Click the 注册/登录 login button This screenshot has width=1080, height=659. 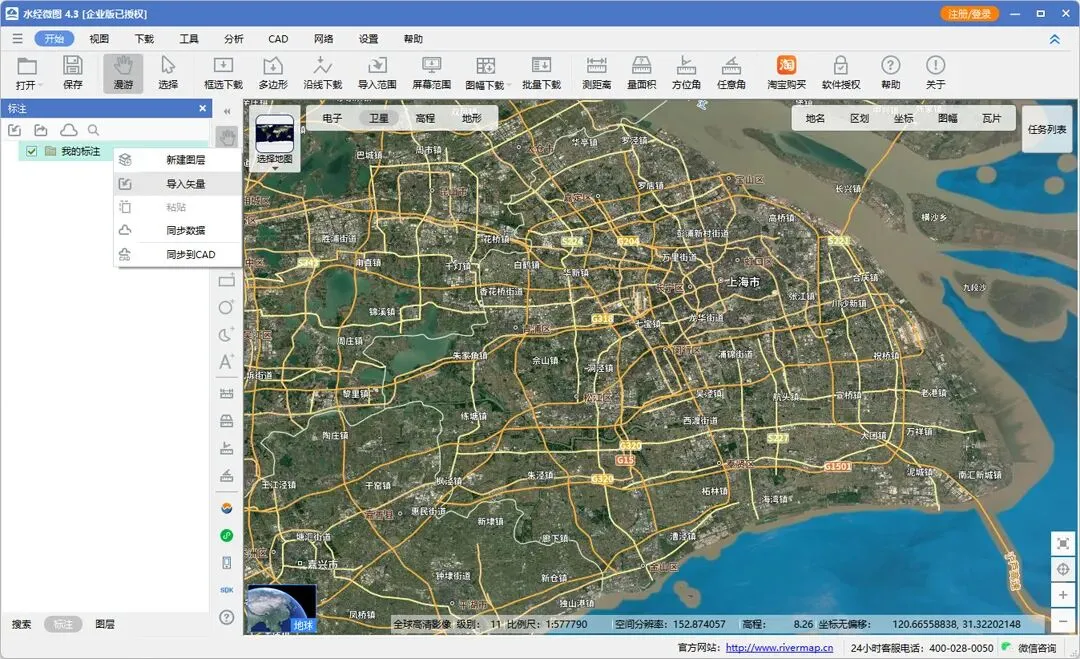[969, 14]
